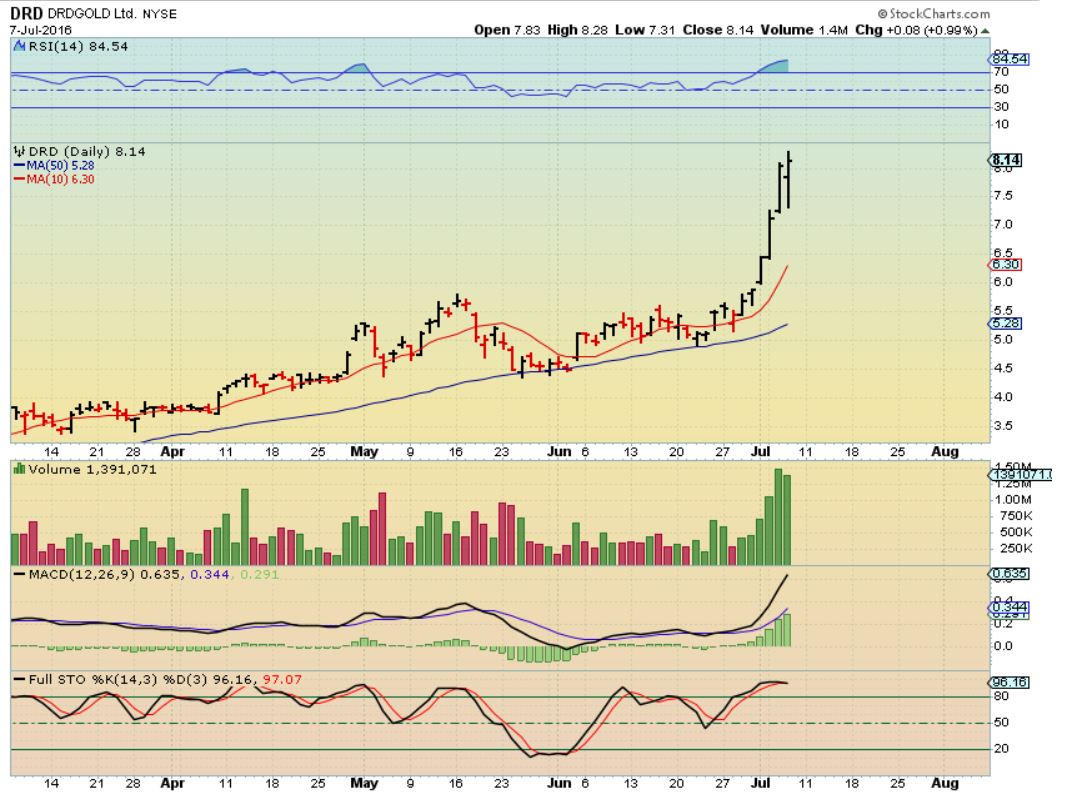Viewport: 1068px width, 800px height.
Task: Click the 'DRDGOLD Ltd. NYSE' company name
Action: pos(112,14)
